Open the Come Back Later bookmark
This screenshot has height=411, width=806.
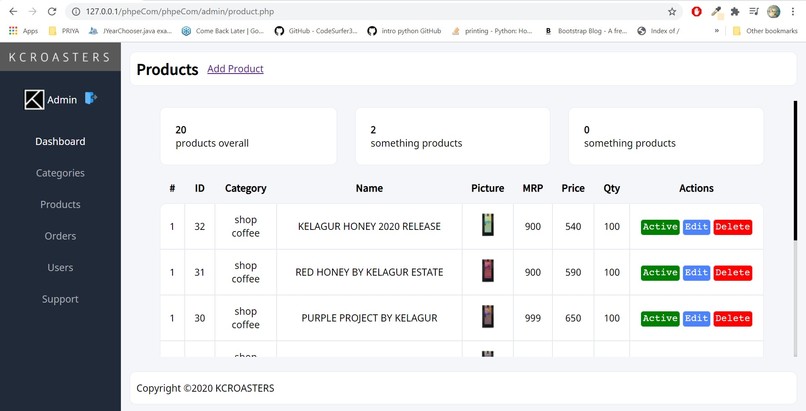[x=223, y=31]
